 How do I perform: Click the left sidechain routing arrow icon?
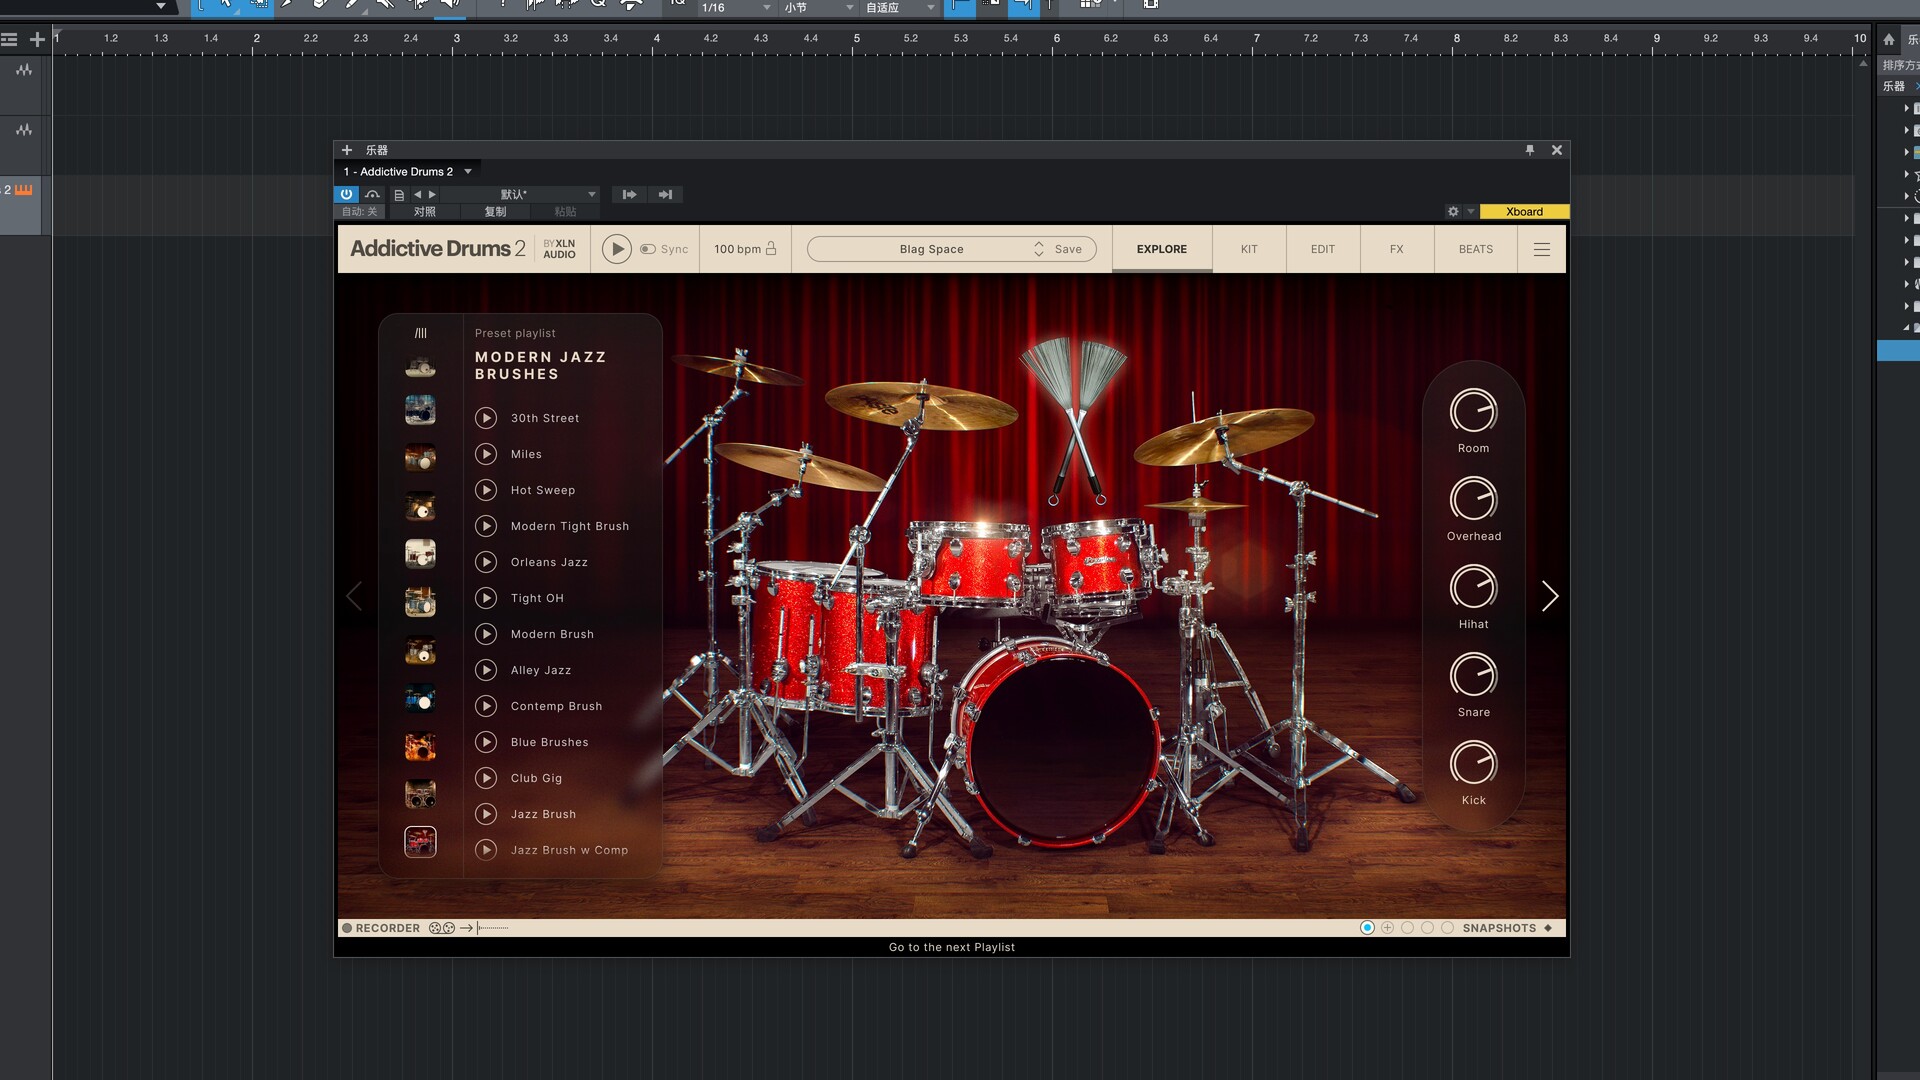click(x=629, y=194)
